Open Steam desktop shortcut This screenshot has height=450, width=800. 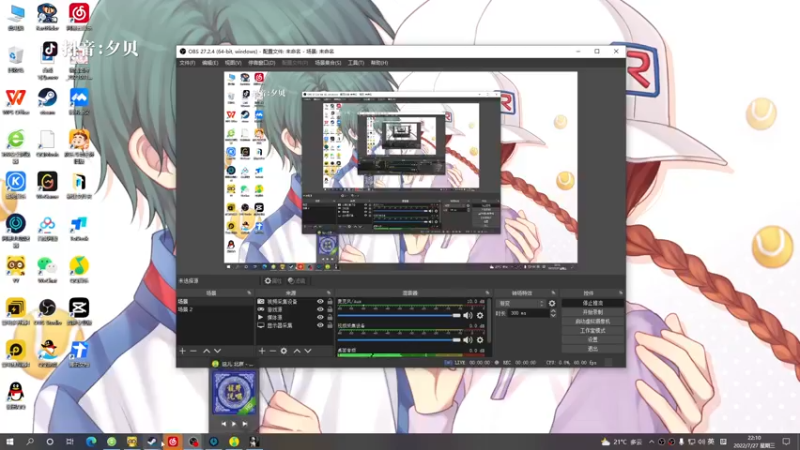click(x=47, y=101)
